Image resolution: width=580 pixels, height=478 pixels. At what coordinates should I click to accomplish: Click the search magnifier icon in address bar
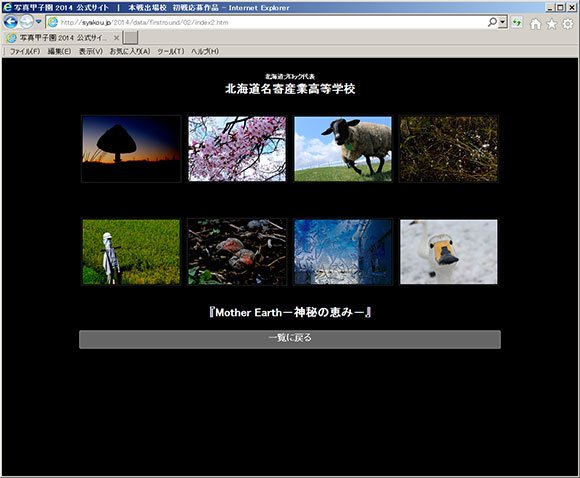pos(492,22)
